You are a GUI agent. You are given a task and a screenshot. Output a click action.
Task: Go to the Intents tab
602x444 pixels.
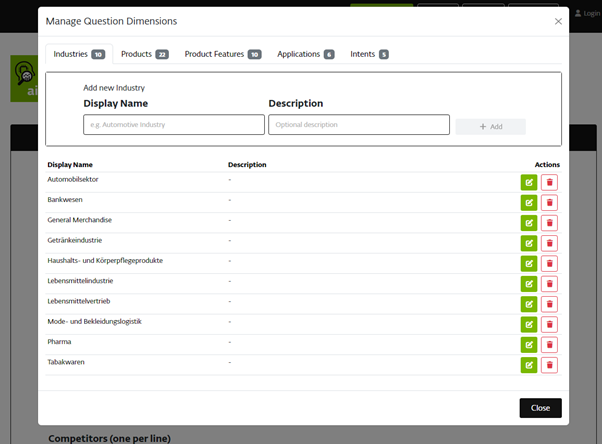369,54
